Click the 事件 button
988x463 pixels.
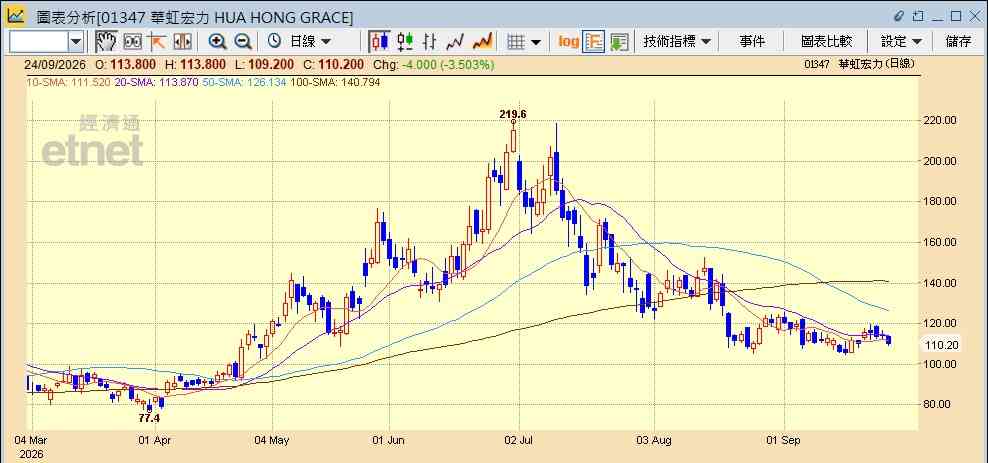pos(752,42)
